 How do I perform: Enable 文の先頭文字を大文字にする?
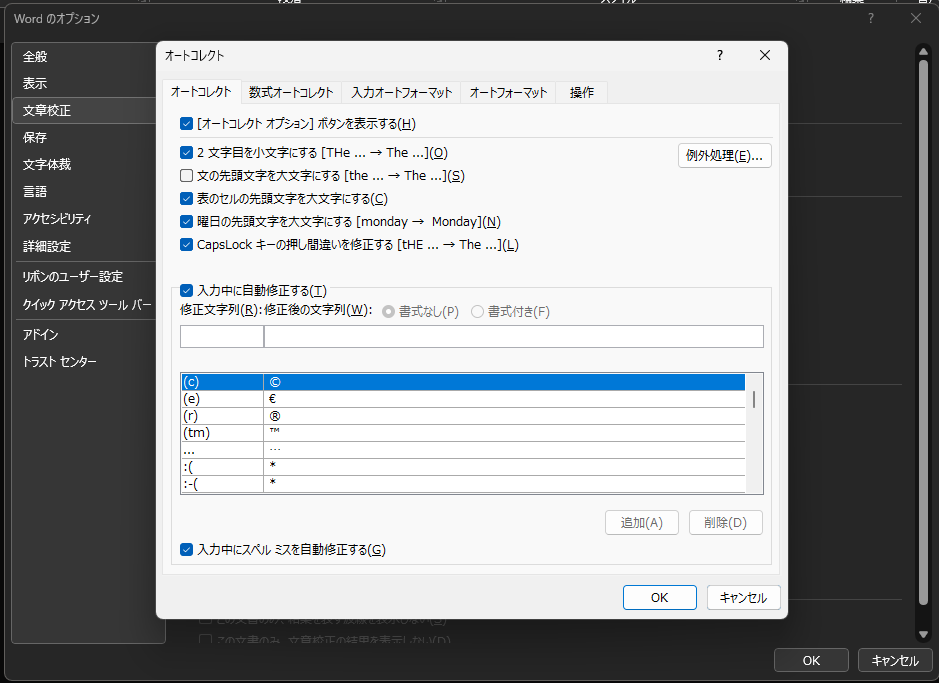(184, 175)
